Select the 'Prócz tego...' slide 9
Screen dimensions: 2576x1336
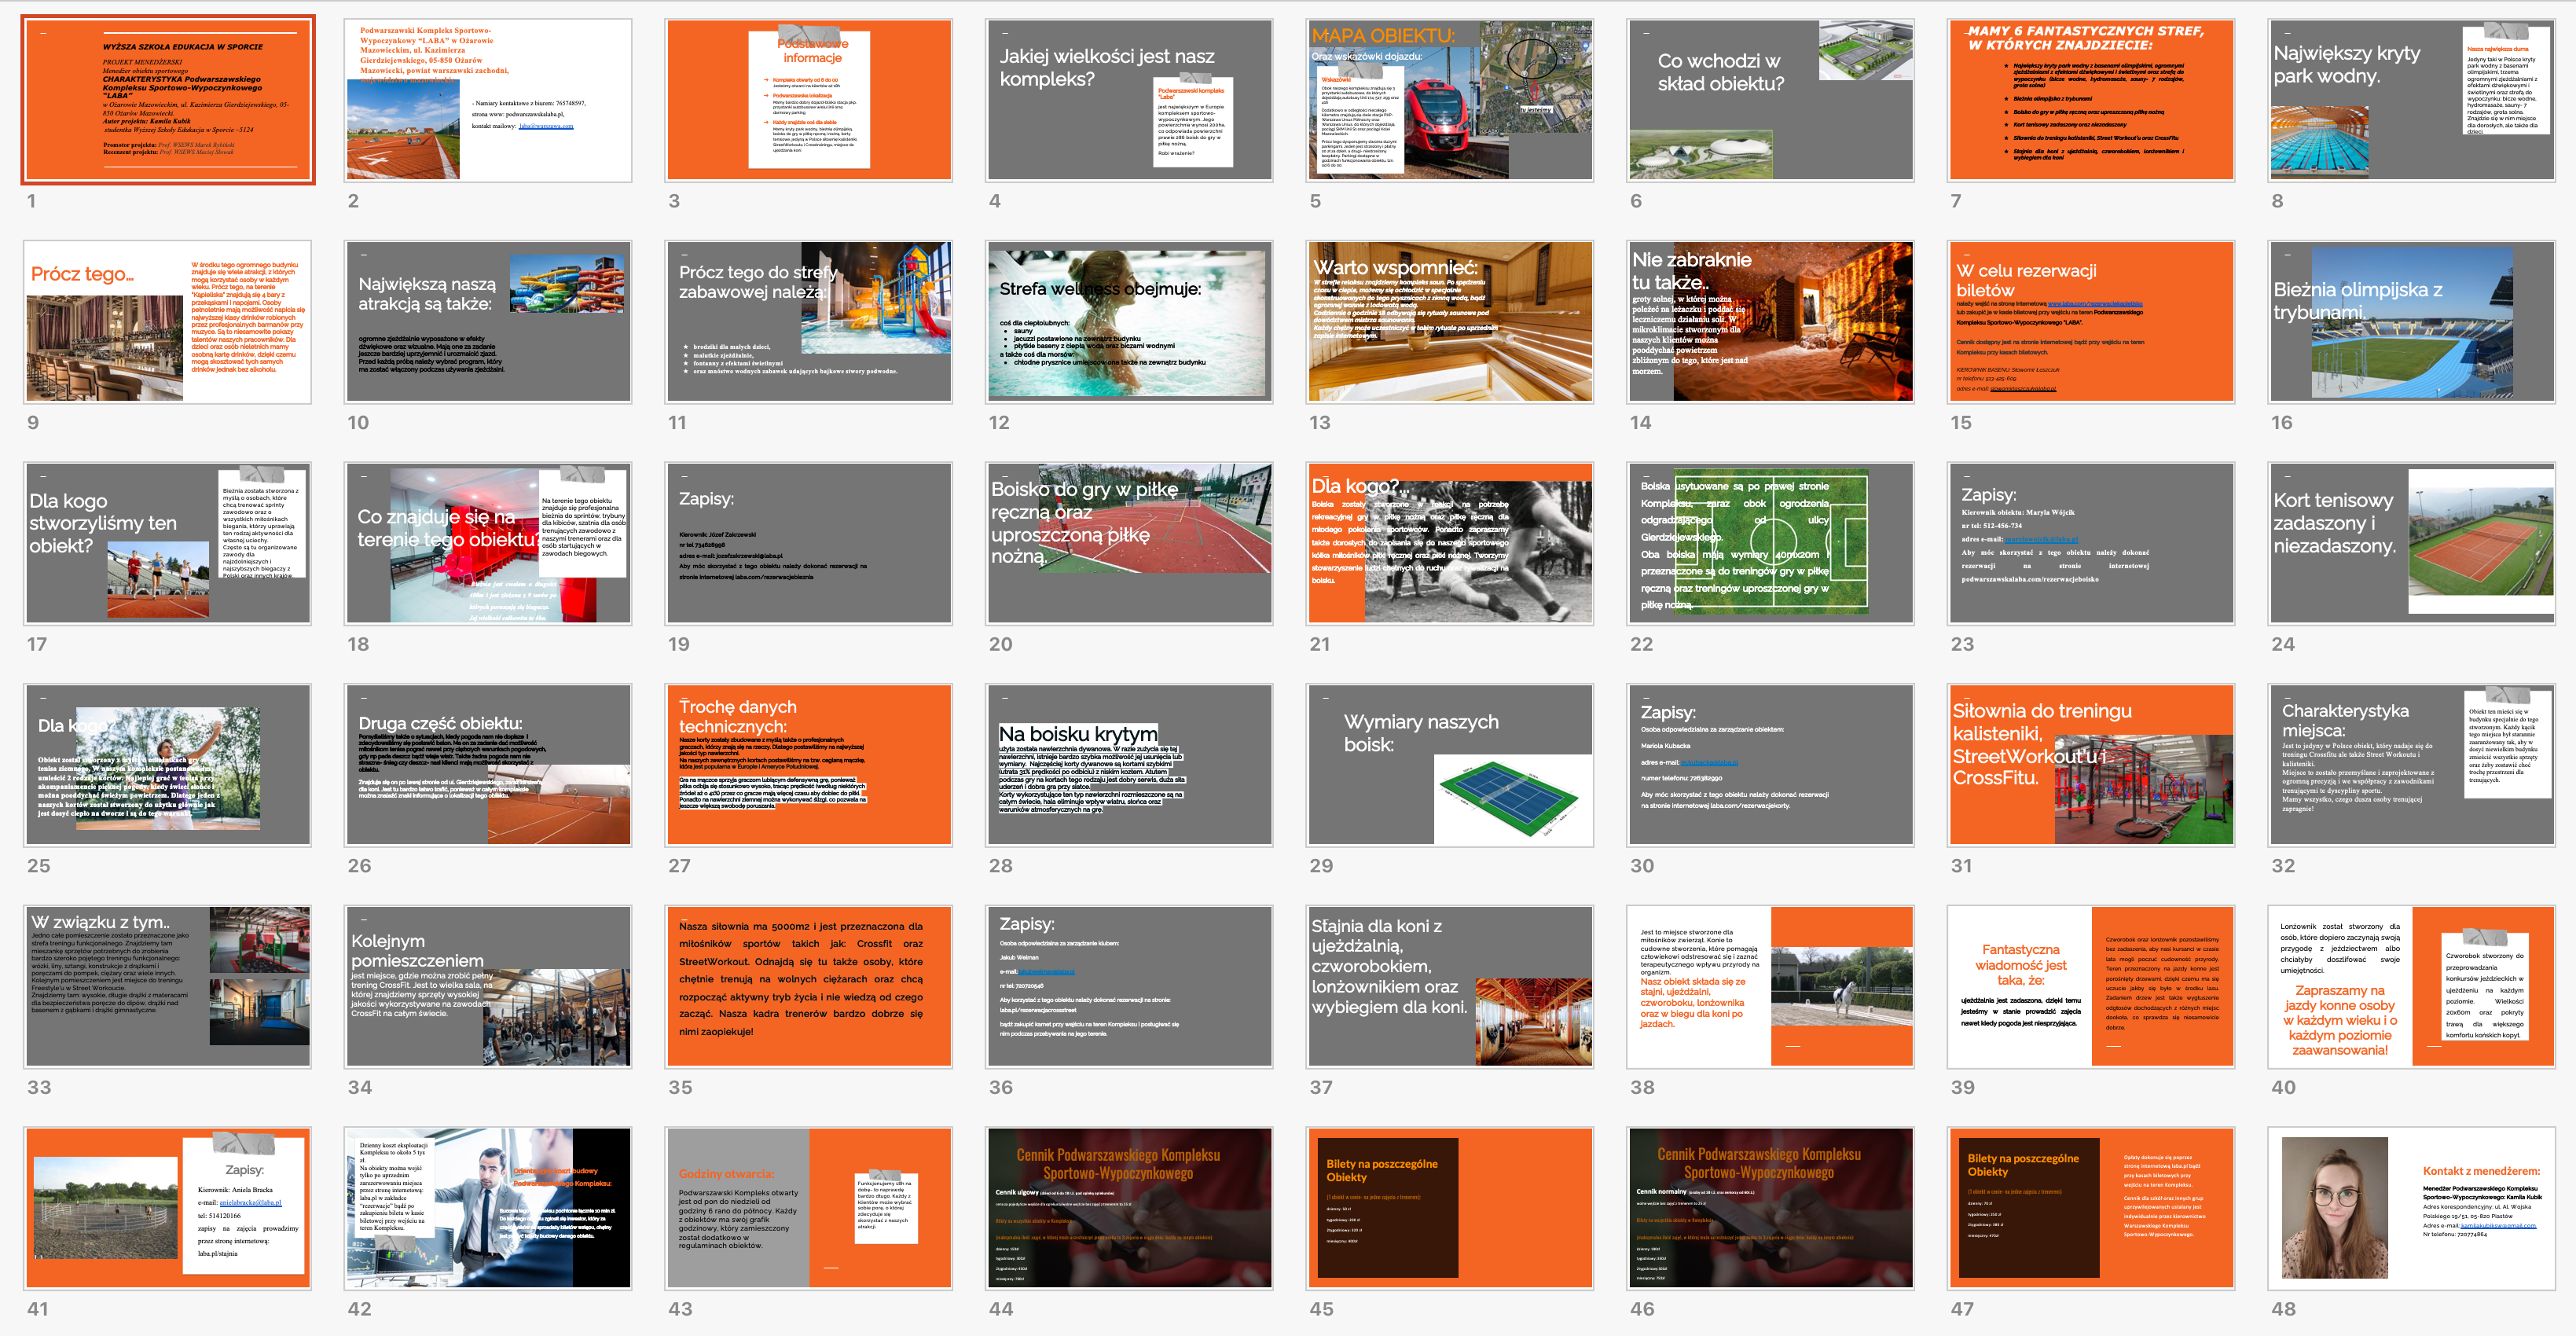tap(168, 321)
